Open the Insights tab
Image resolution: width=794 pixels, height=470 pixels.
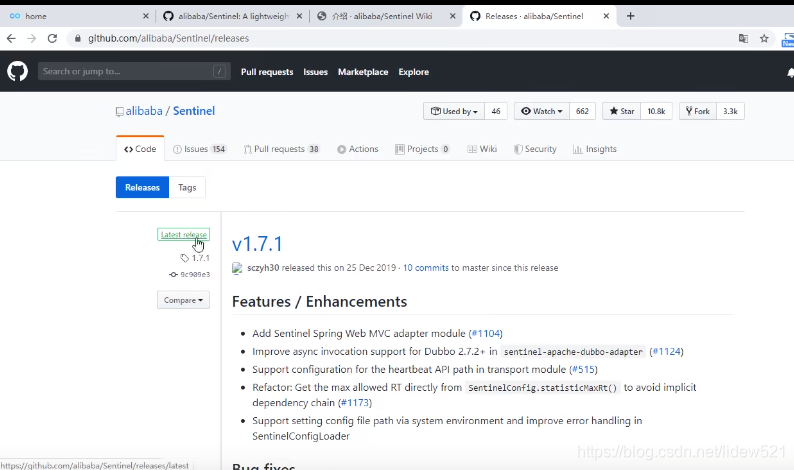point(594,149)
